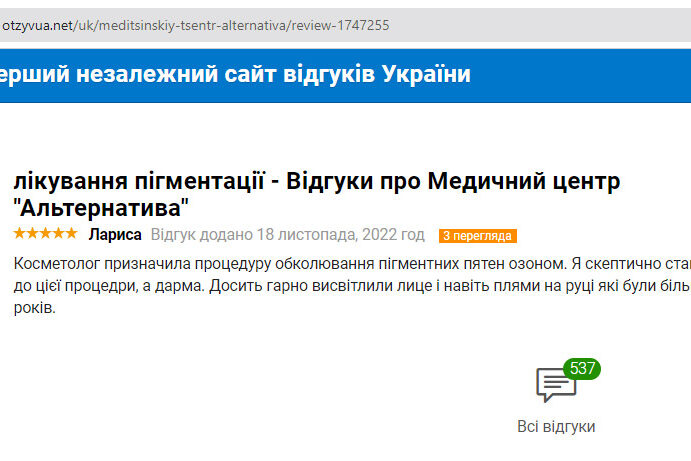Select the third rating star
This screenshot has height=461, width=691.
45,234
